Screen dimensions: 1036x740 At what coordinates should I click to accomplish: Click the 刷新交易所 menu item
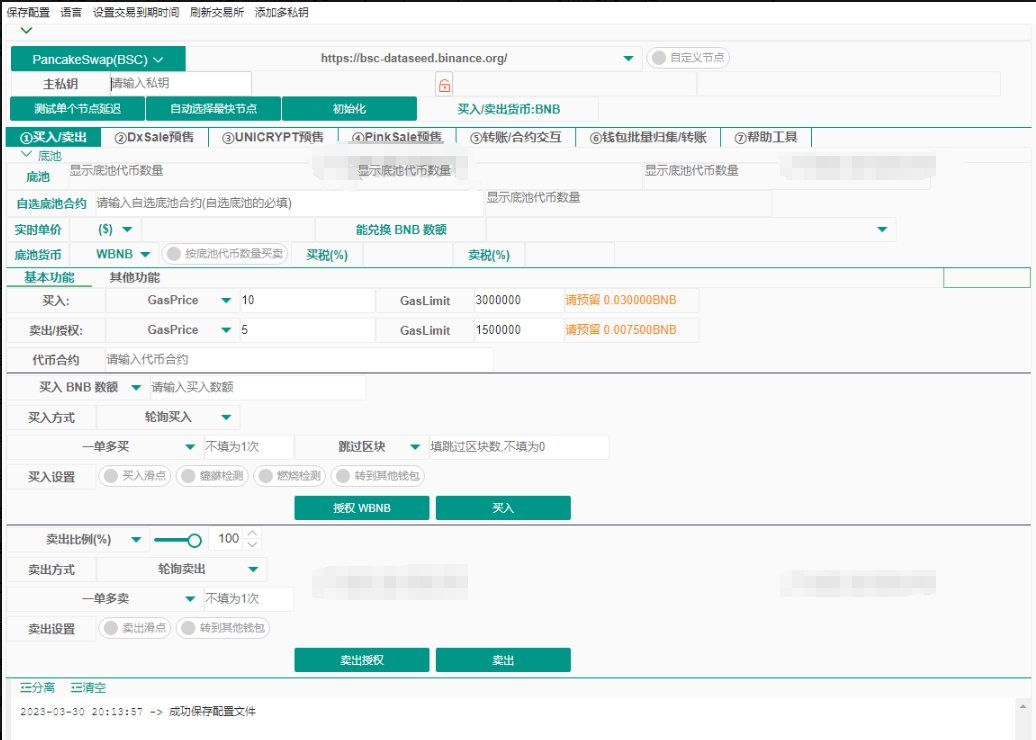coord(217,12)
